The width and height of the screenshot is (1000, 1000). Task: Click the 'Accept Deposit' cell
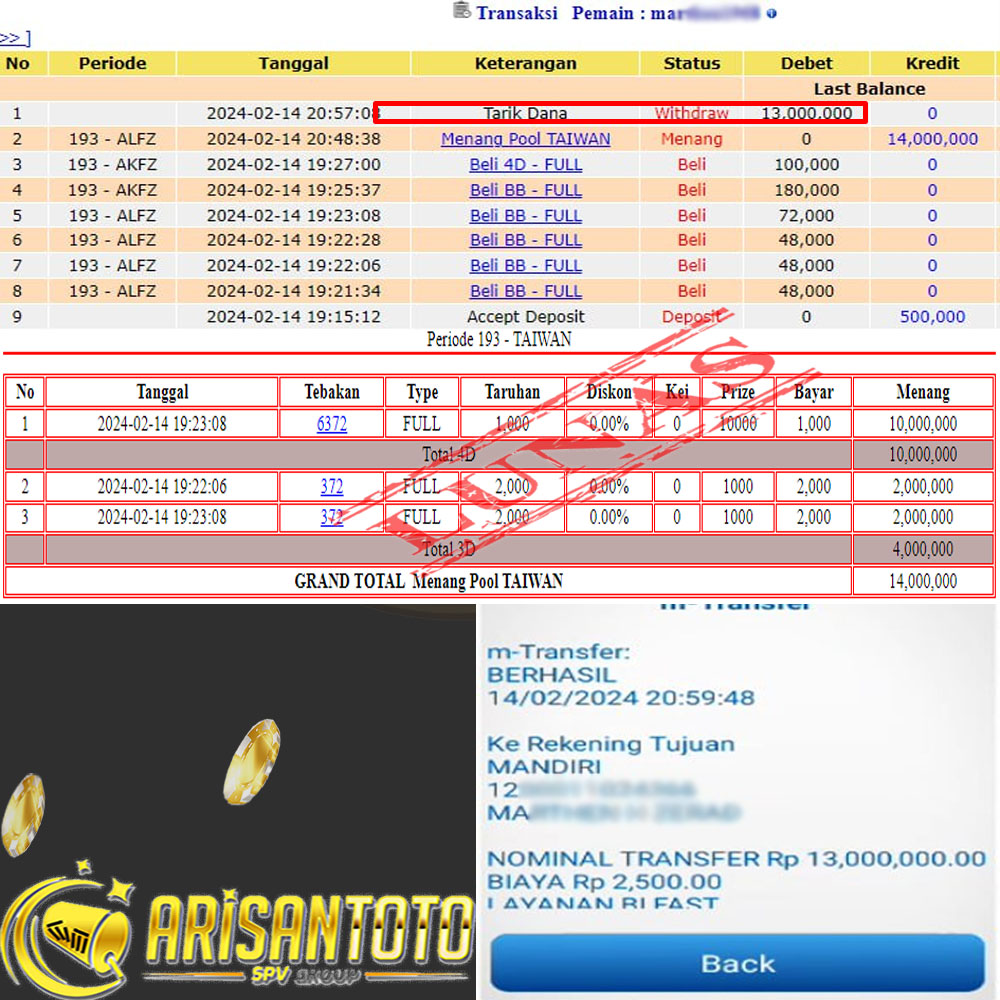(x=526, y=316)
